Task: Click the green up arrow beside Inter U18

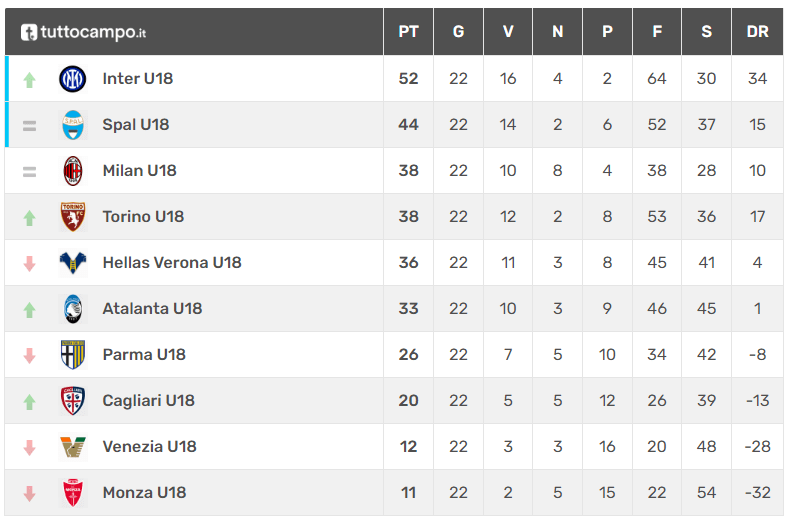Action: 29,80
